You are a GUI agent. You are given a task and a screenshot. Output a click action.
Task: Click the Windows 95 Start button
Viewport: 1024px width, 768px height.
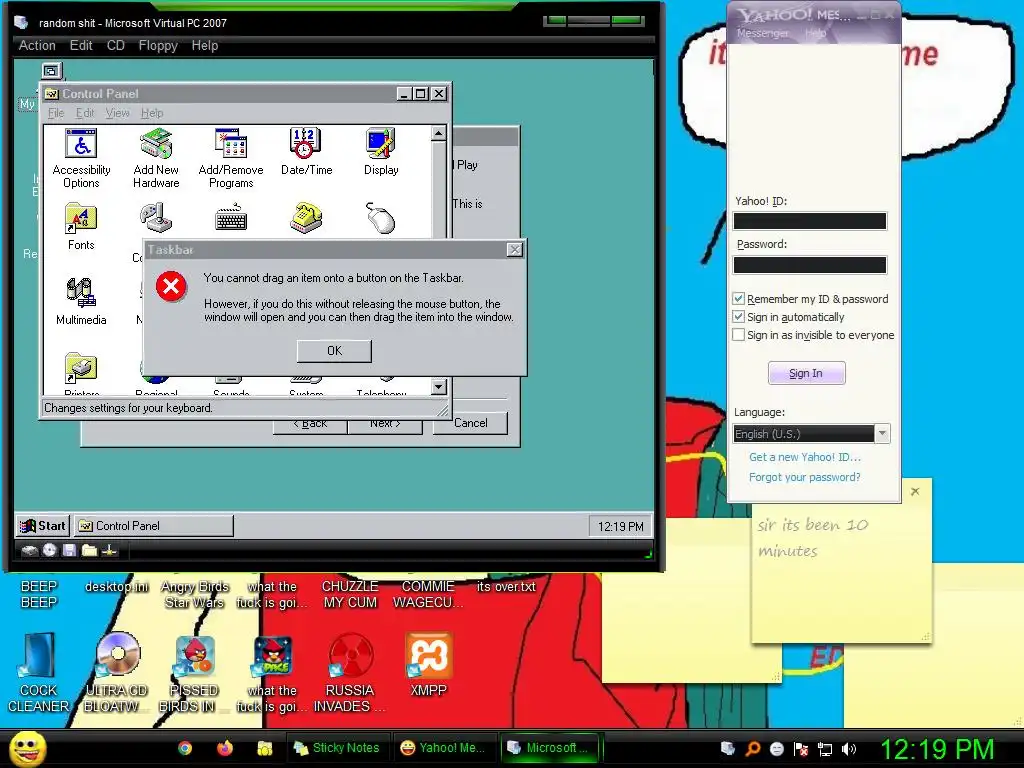(x=43, y=526)
